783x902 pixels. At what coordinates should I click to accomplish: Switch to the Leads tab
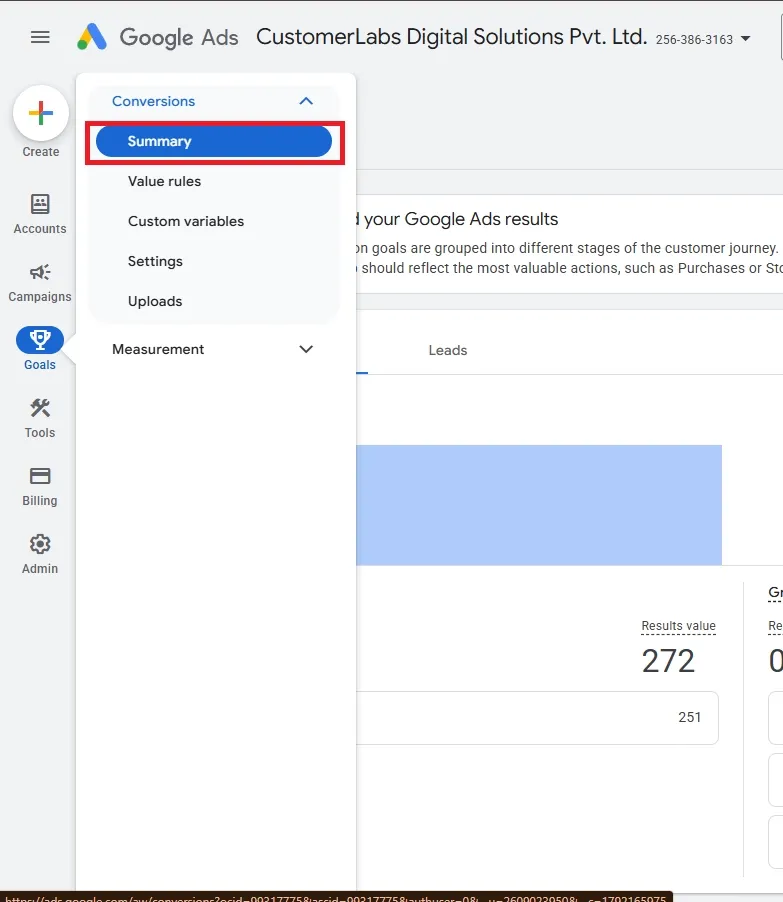(x=448, y=350)
